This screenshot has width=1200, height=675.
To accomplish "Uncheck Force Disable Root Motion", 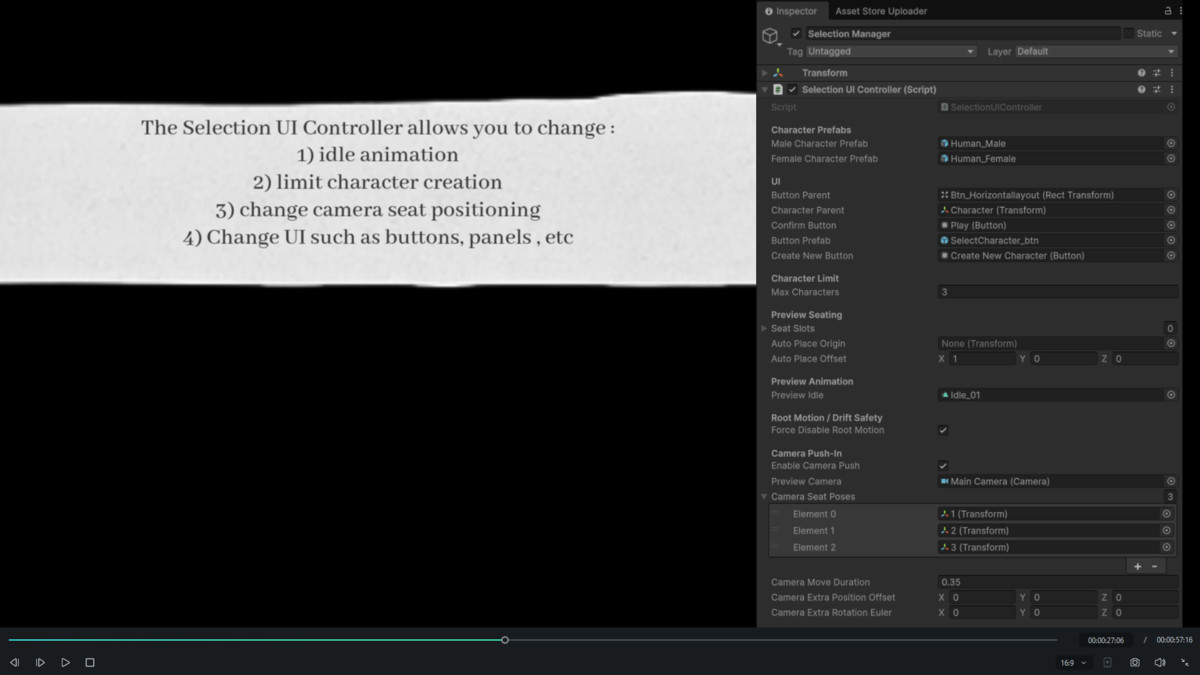I will pyautogui.click(x=941, y=430).
